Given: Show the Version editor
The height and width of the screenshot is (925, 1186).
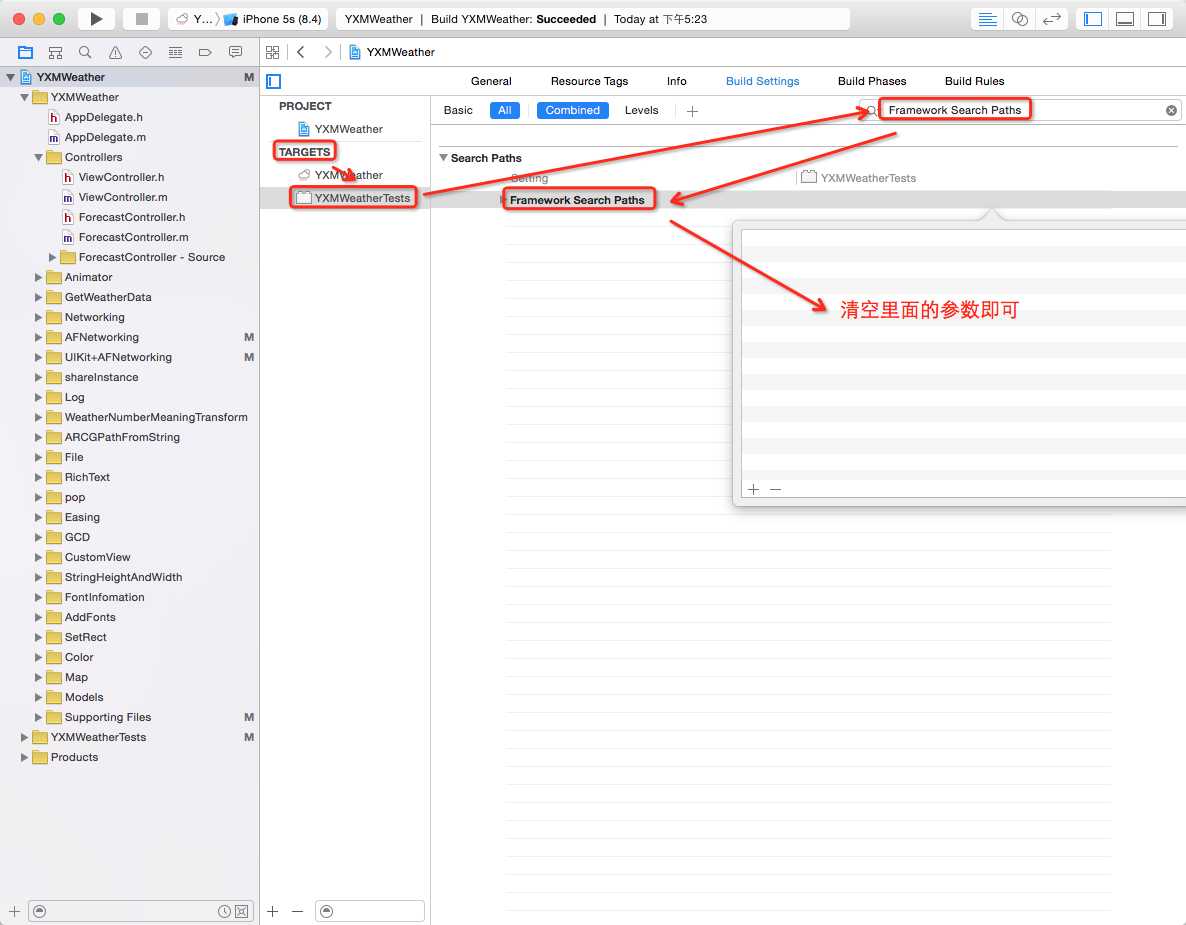Looking at the screenshot, I should pos(1051,19).
